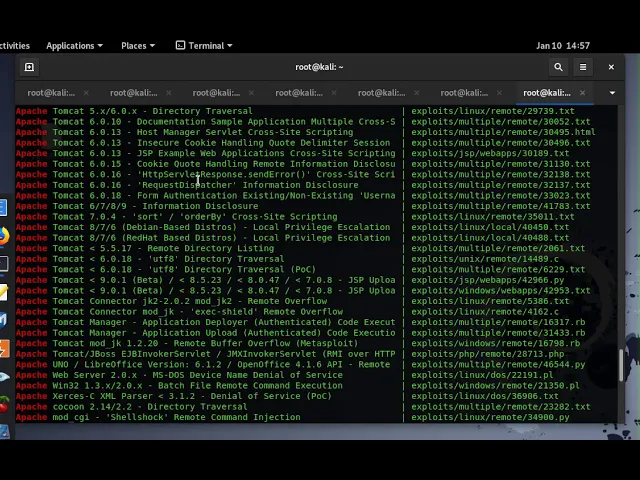640x480 pixels.
Task: Open the terminal icon in the dock
Action: click(4, 264)
